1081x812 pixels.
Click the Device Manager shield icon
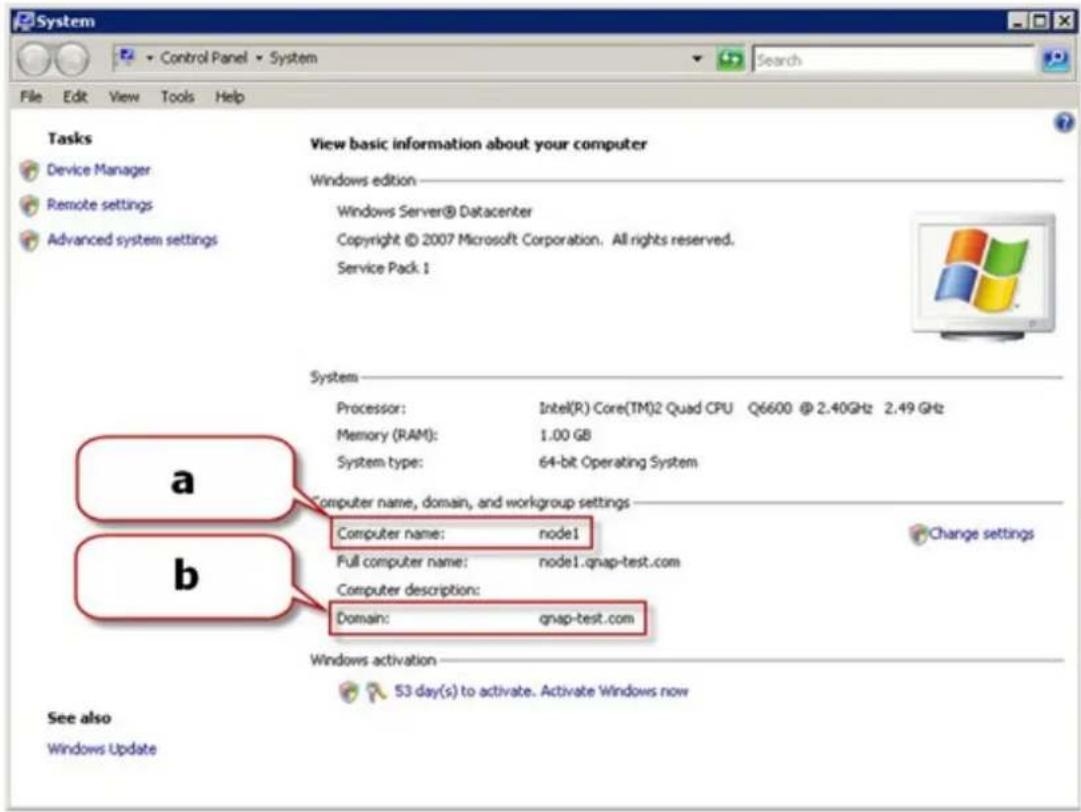tap(29, 170)
